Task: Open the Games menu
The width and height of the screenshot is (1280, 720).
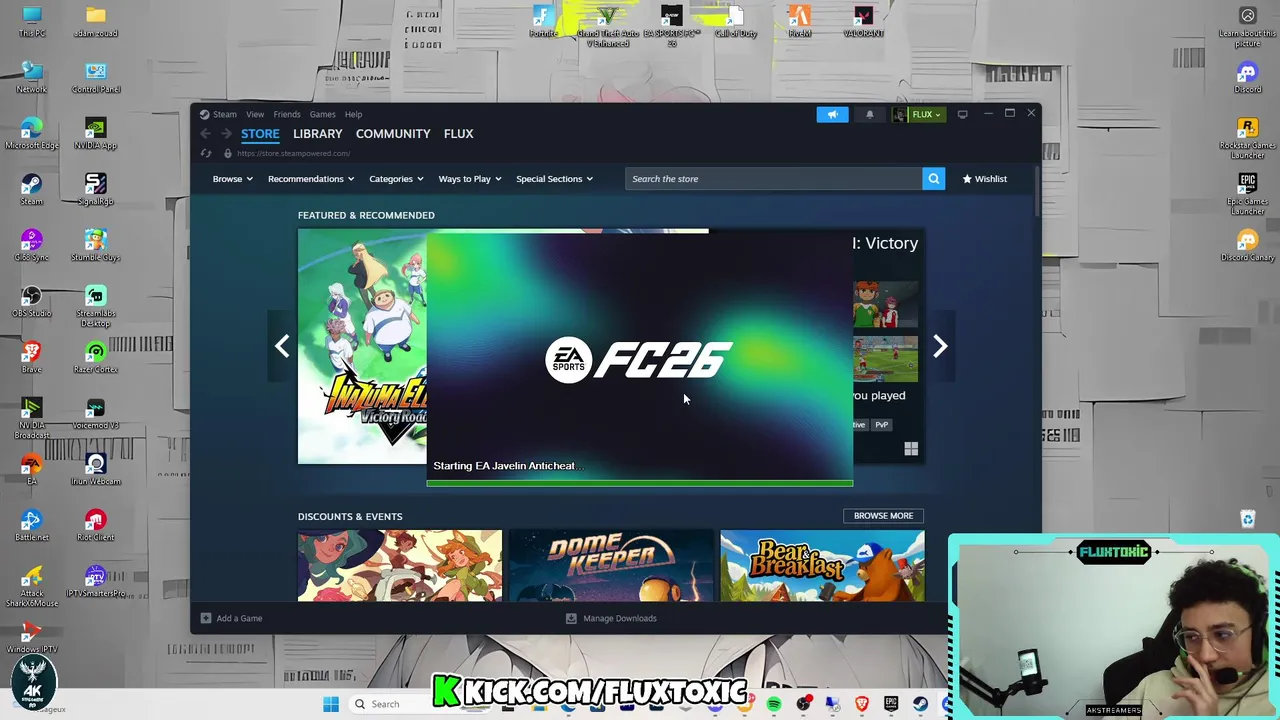Action: [x=322, y=114]
